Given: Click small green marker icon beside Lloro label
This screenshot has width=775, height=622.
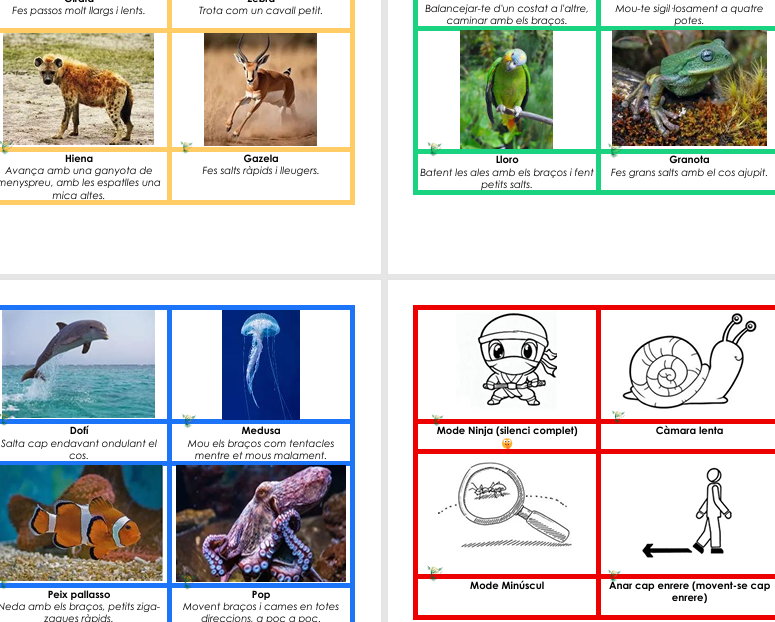Looking at the screenshot, I should [434, 149].
